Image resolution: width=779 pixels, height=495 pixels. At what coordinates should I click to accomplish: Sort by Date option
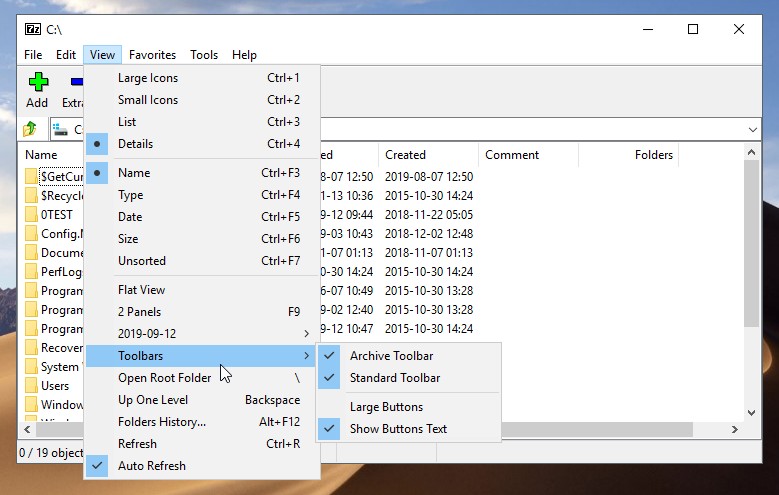click(x=201, y=217)
